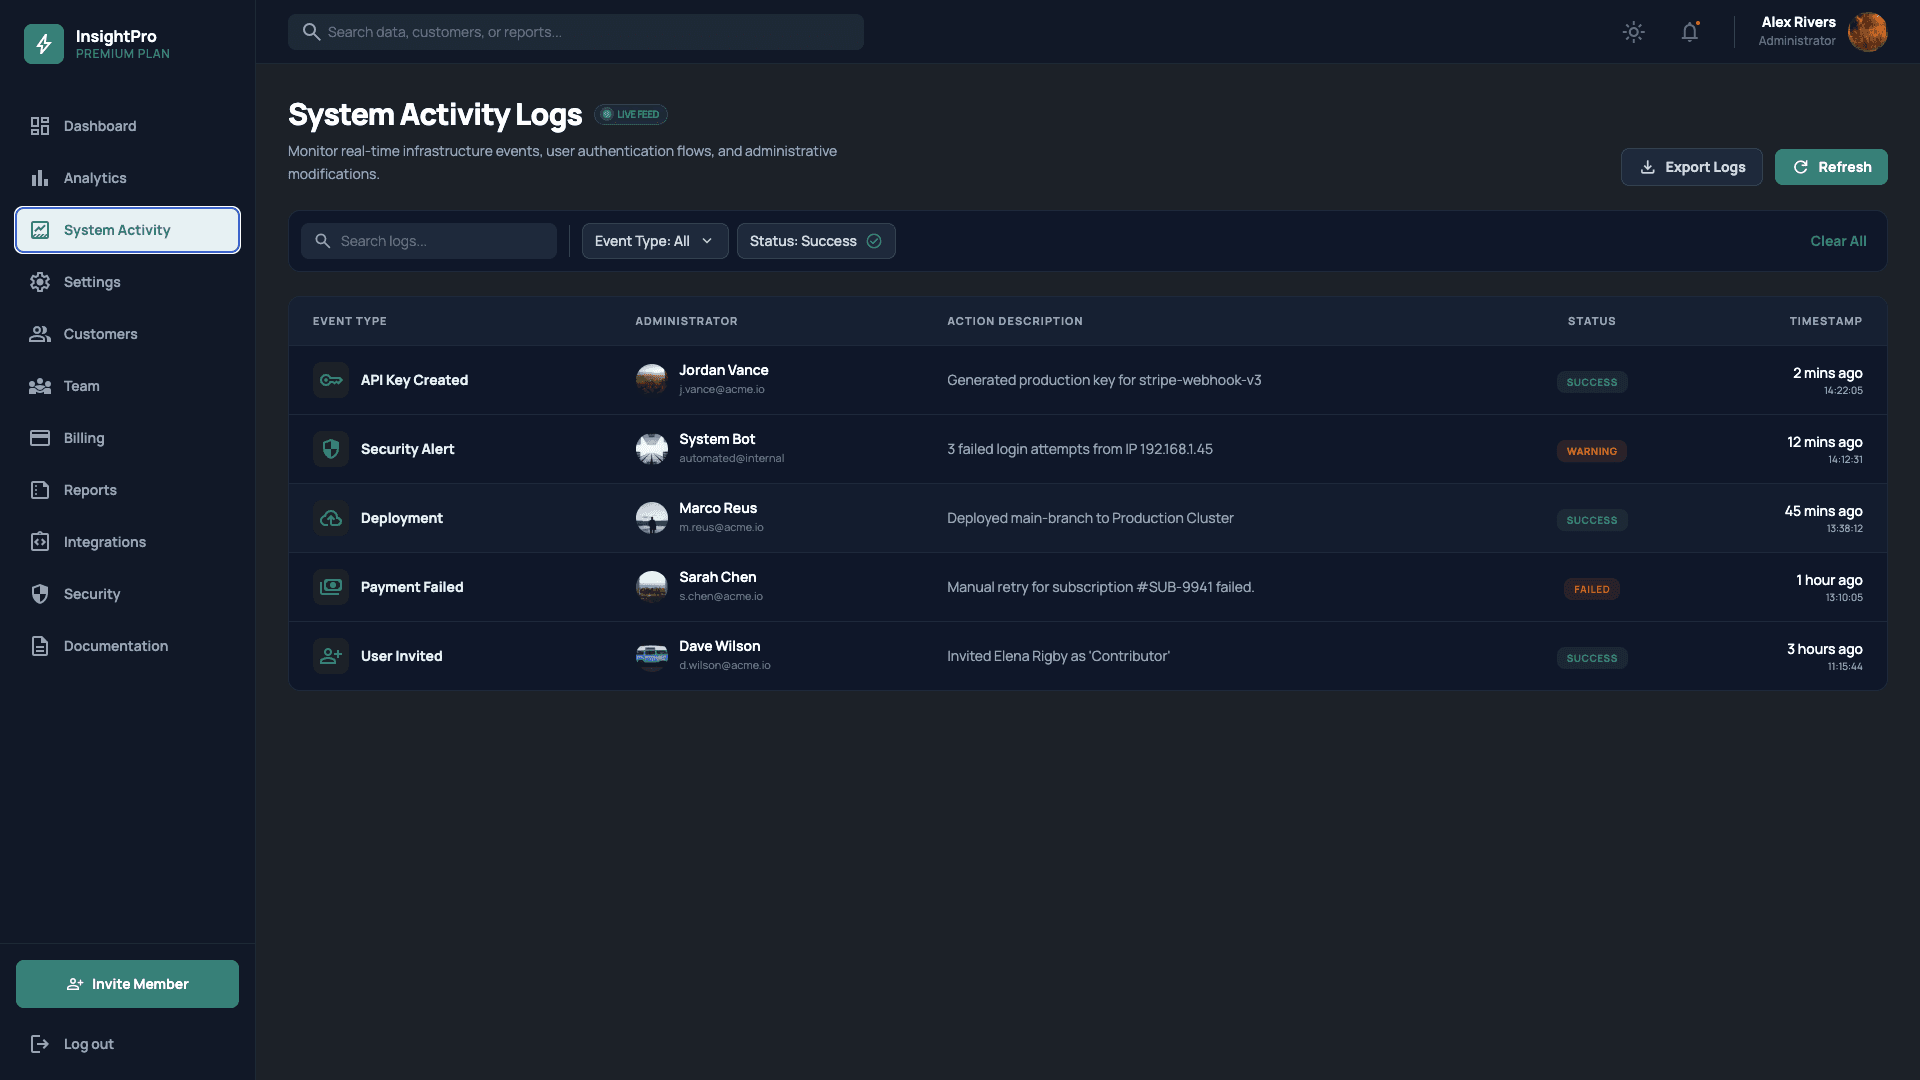This screenshot has height=1080, width=1920.
Task: Click the Refresh button
Action: pyautogui.click(x=1831, y=167)
